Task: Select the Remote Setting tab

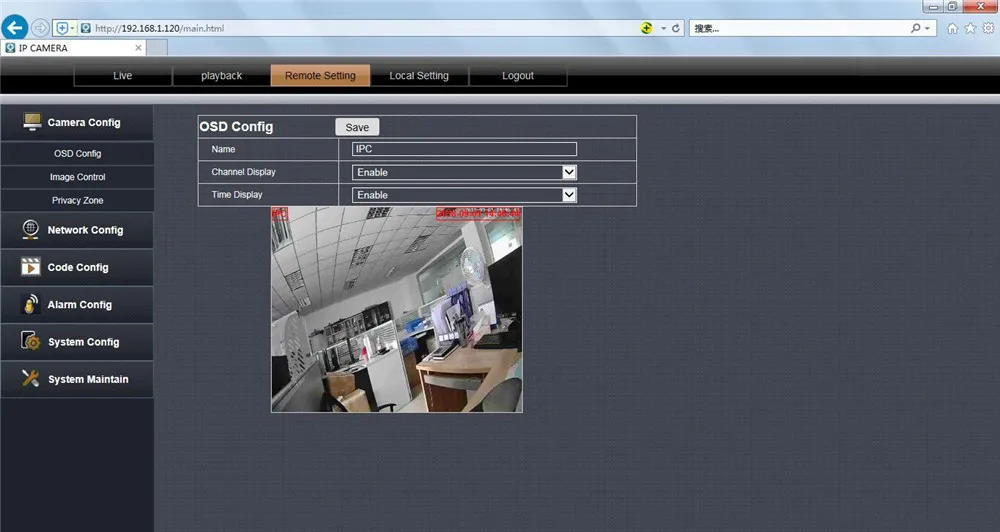Action: pos(320,75)
